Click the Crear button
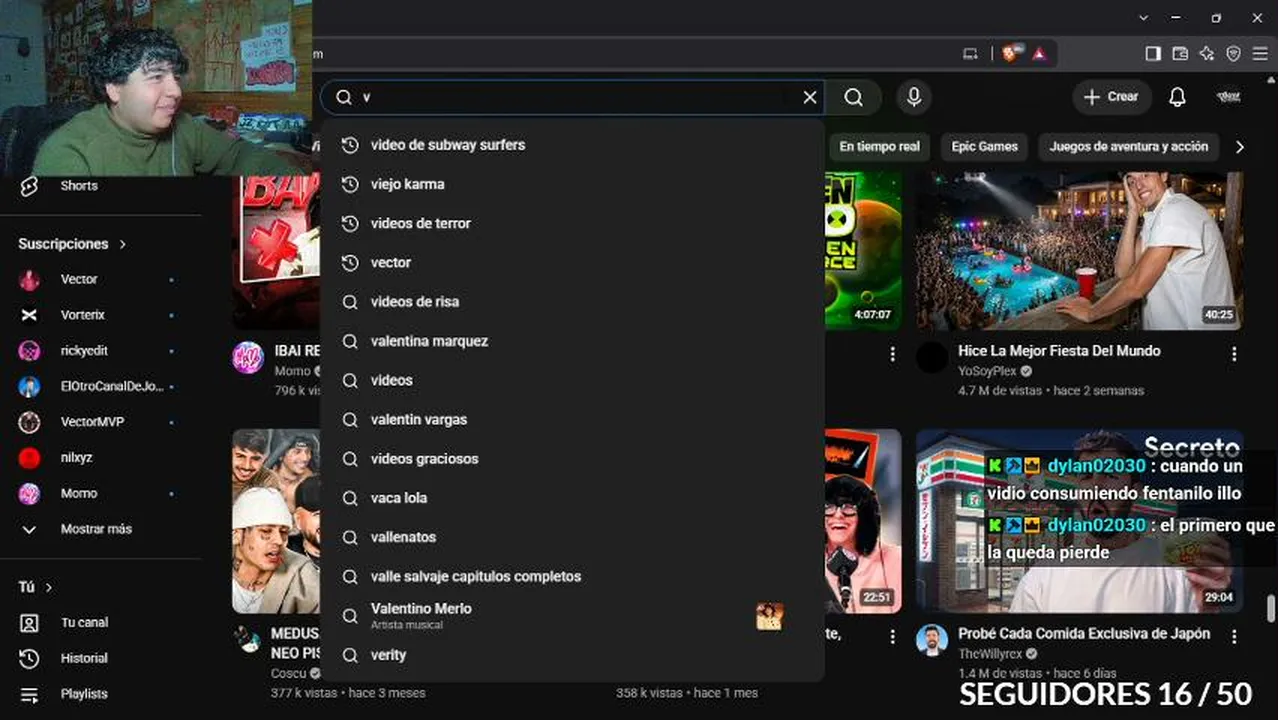 pos(1111,97)
